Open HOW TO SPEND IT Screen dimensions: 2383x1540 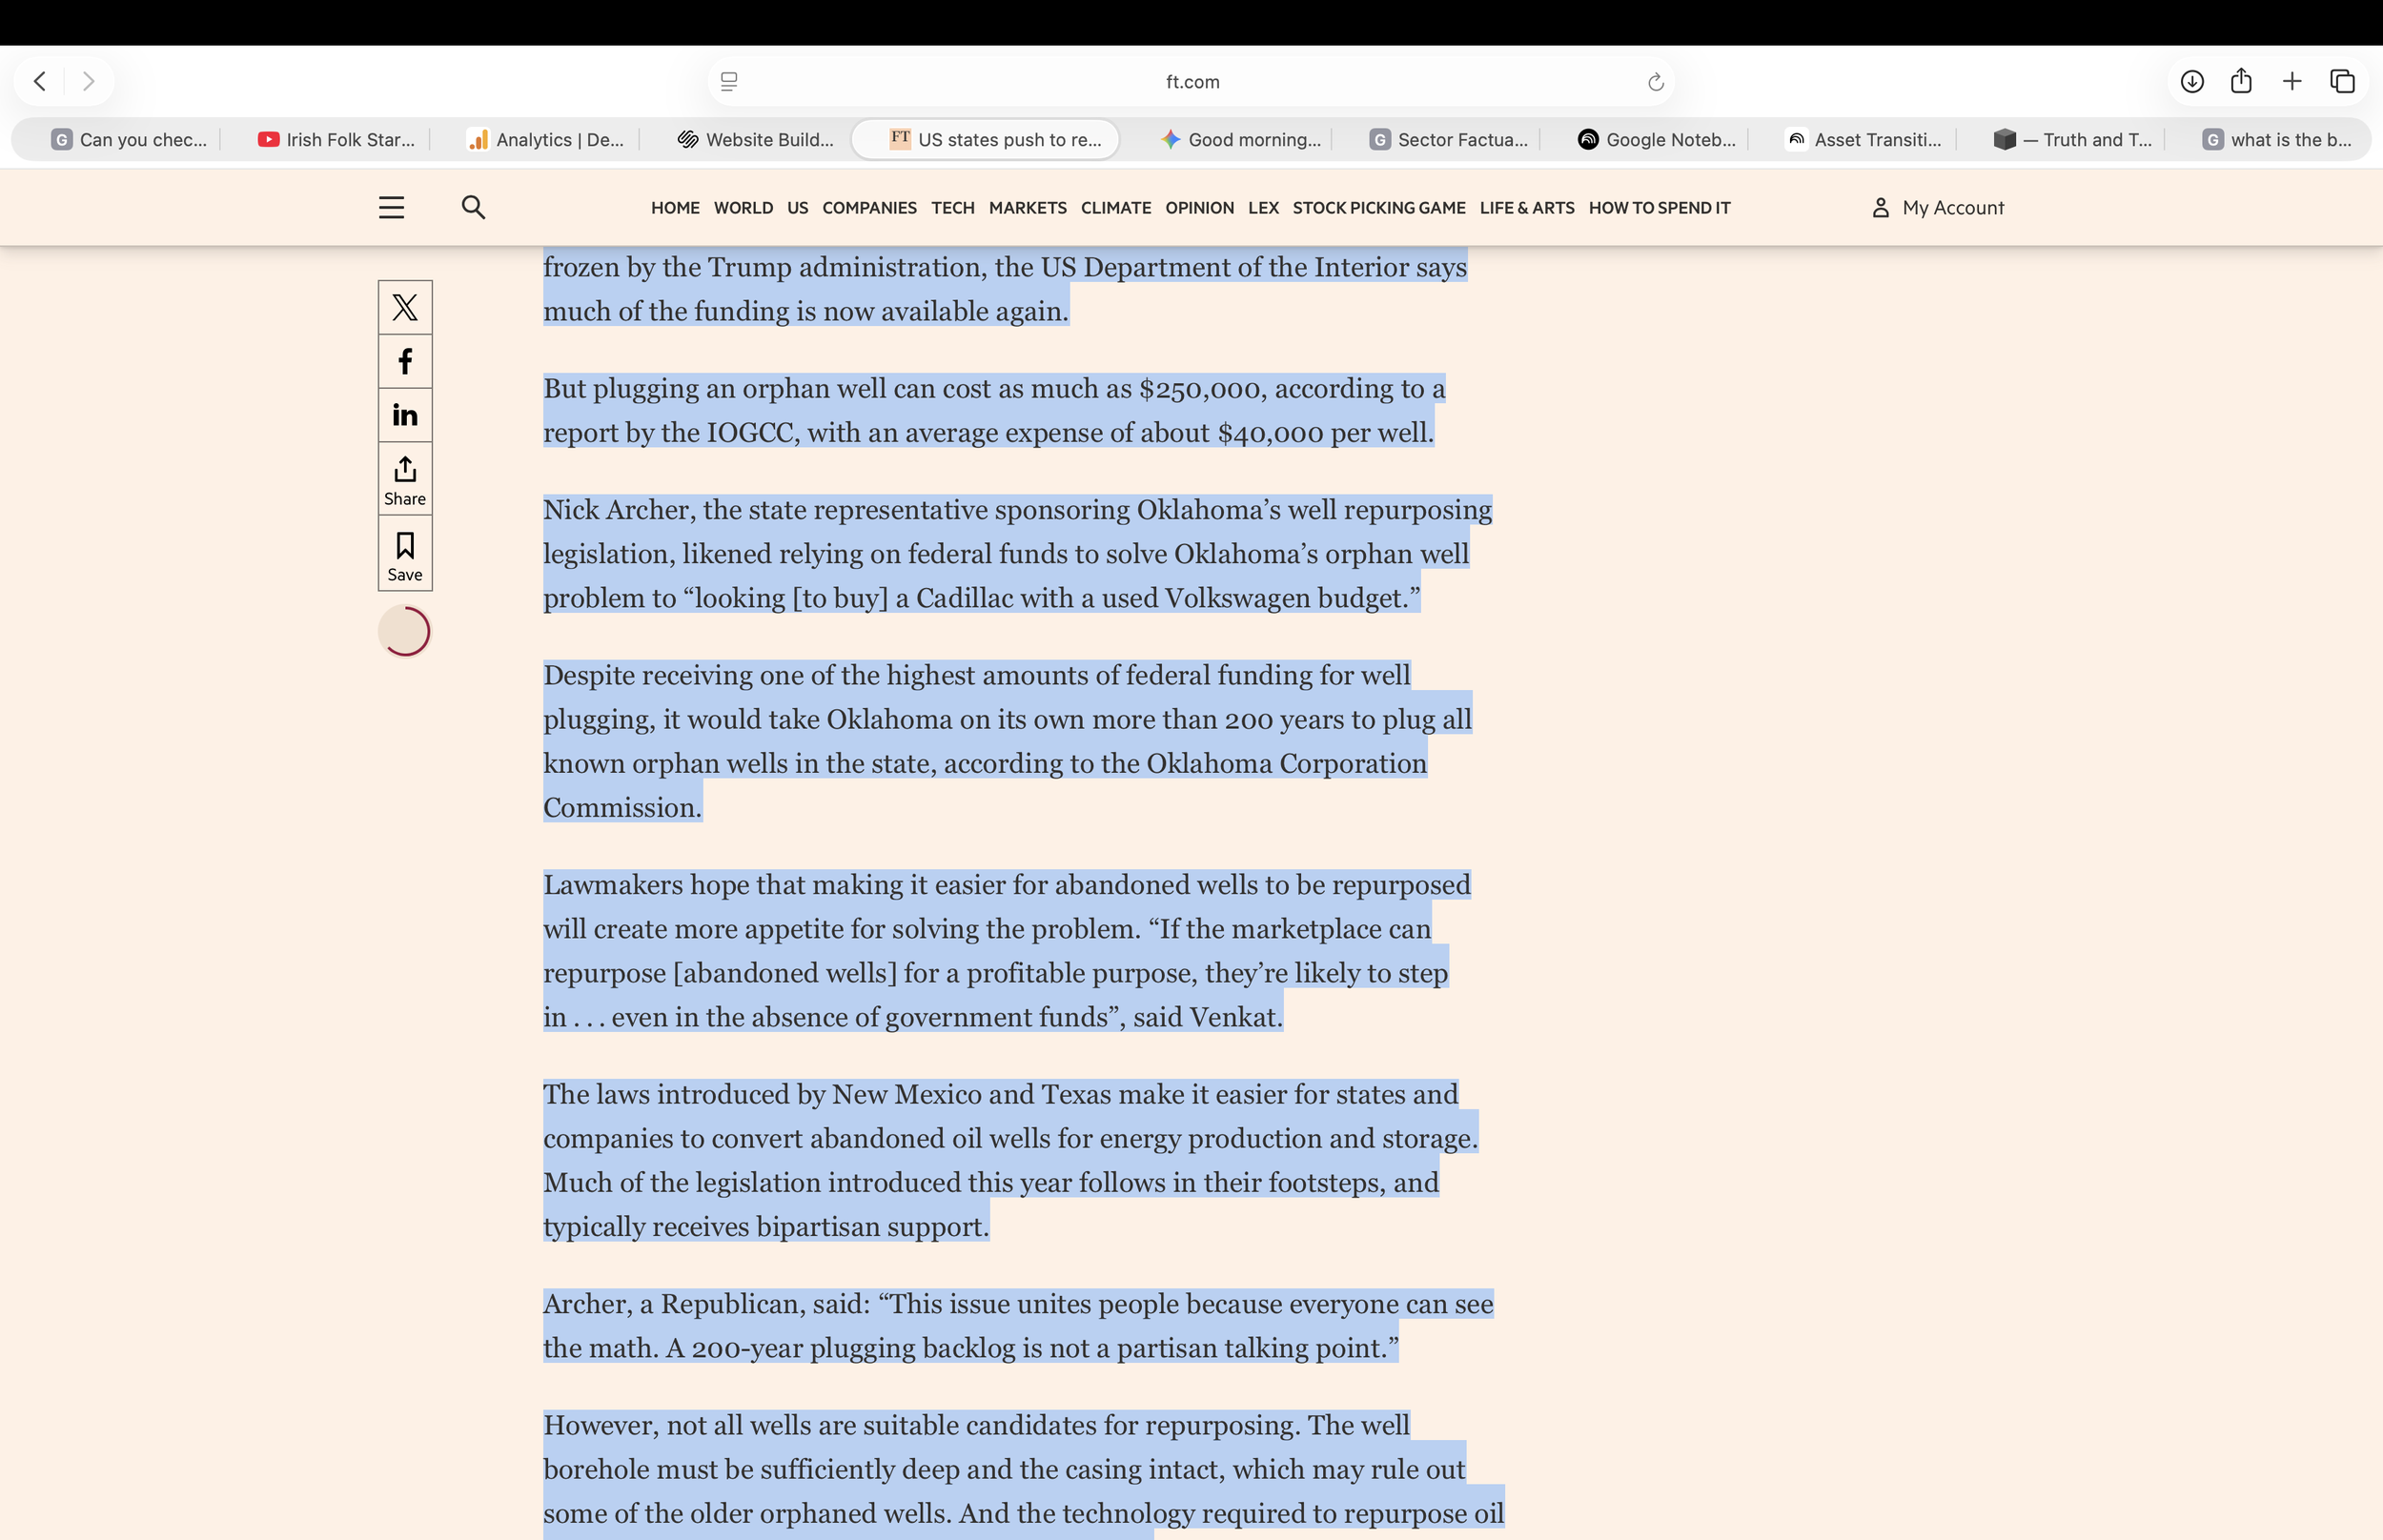1659,208
